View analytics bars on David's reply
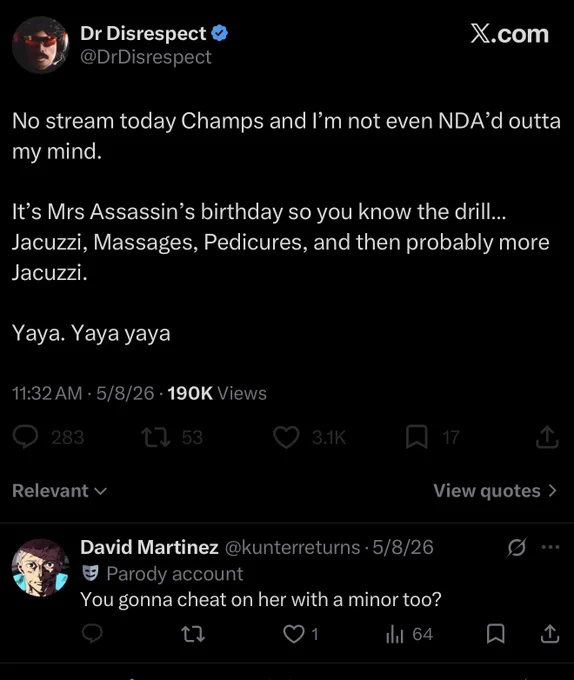The image size is (574, 680). (x=395, y=634)
